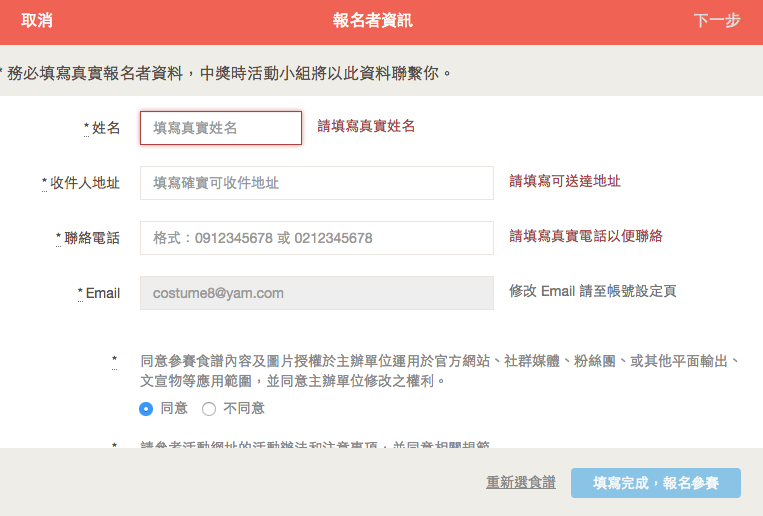Click the 請填寫可送達地址 error hint
This screenshot has width=763, height=516.
pos(565,181)
